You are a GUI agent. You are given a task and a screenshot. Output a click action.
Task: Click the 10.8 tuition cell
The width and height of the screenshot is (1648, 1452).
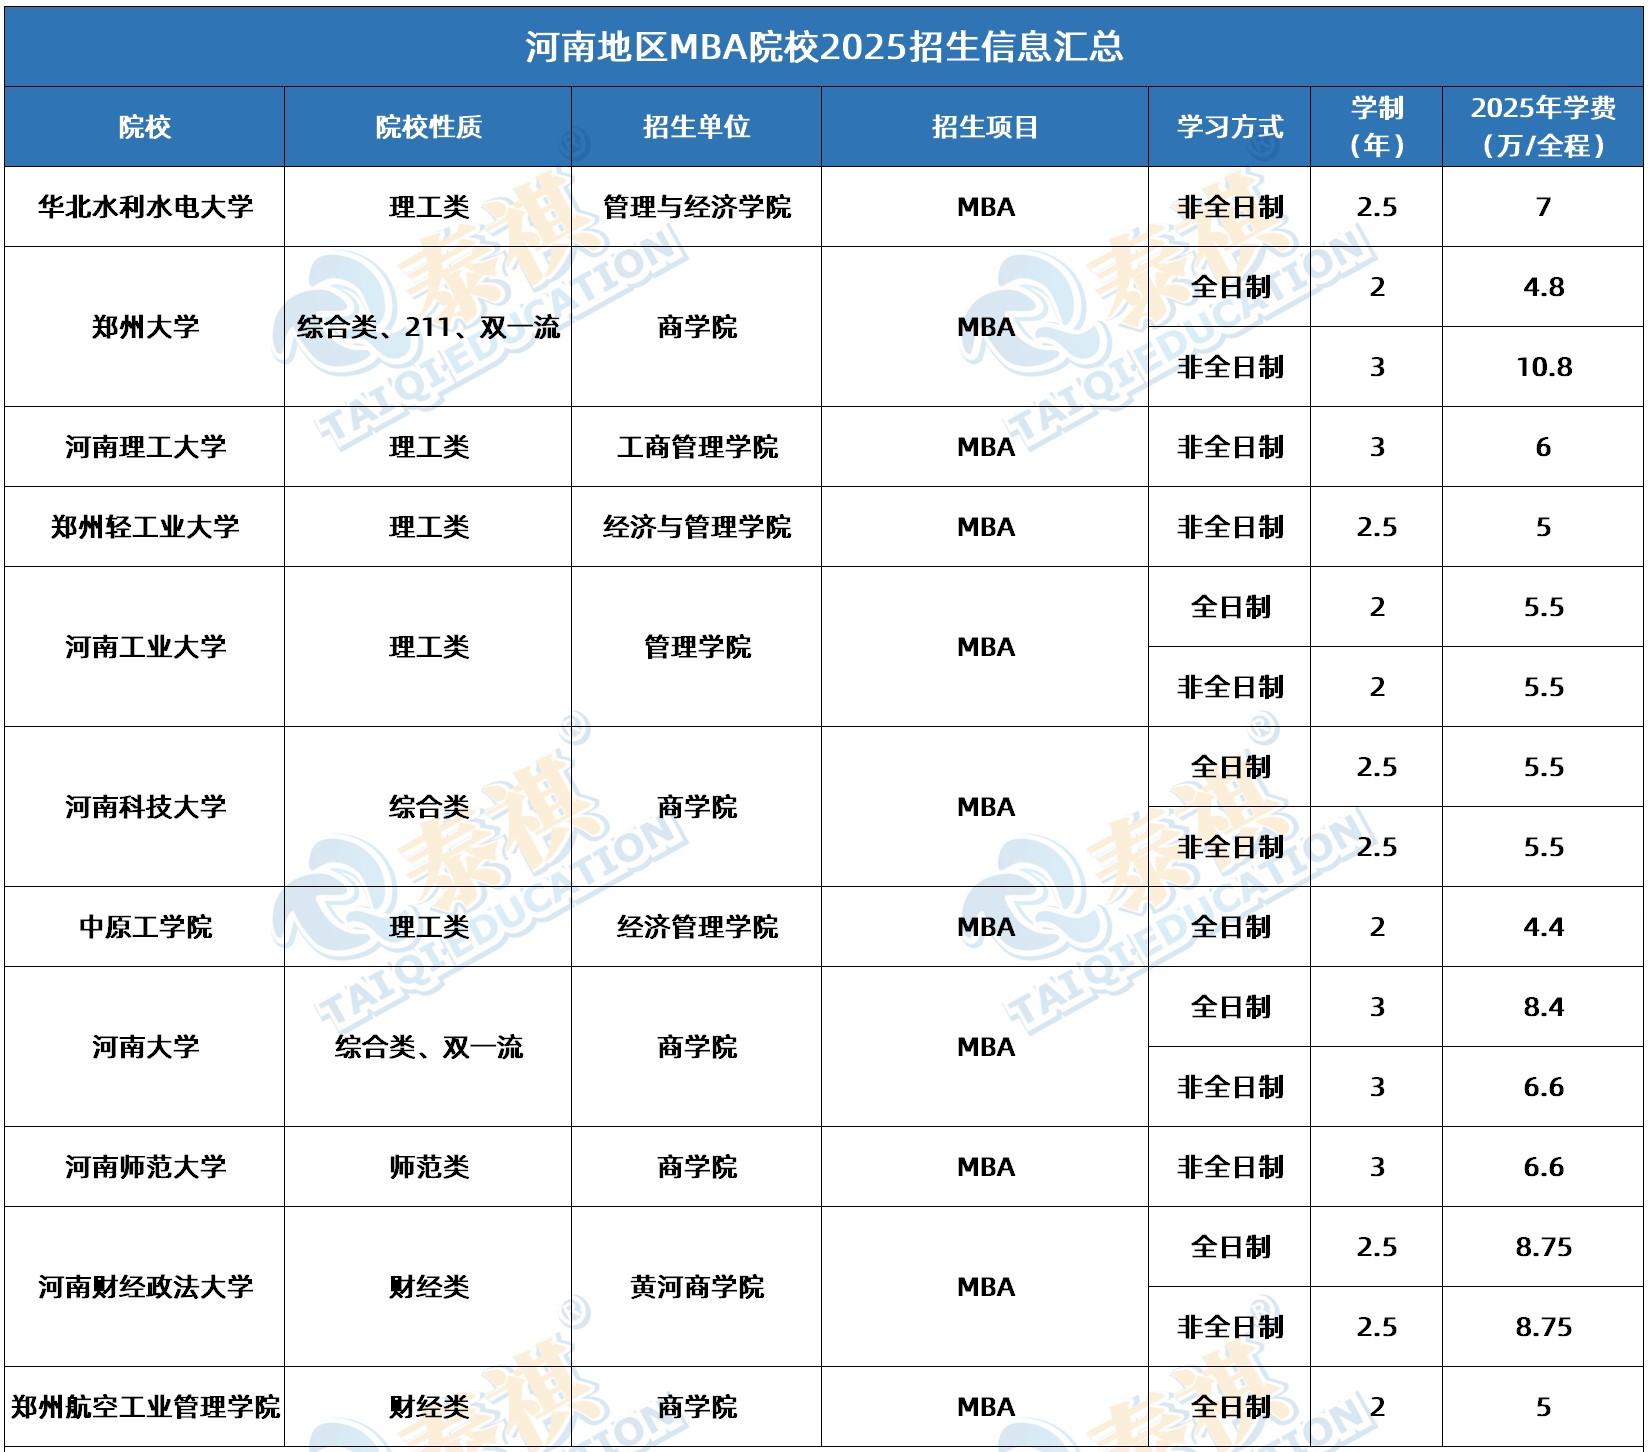(1543, 367)
